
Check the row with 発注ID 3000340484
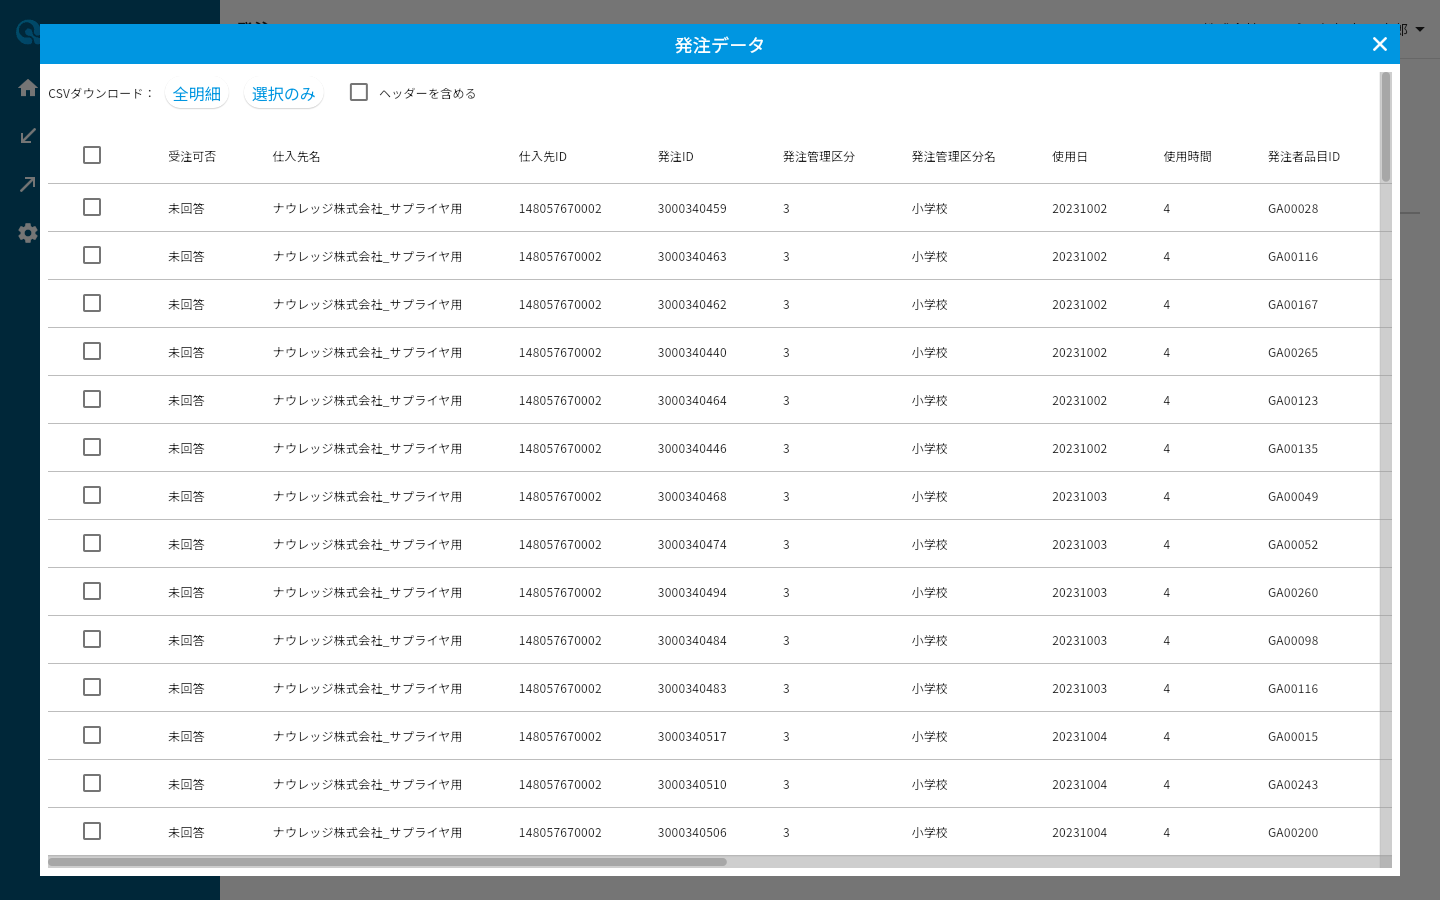pos(92,639)
